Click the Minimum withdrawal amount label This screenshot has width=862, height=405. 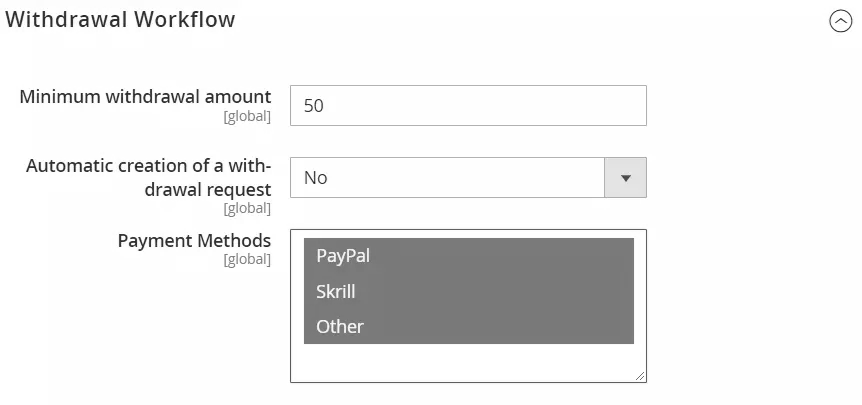pyautogui.click(x=145, y=97)
